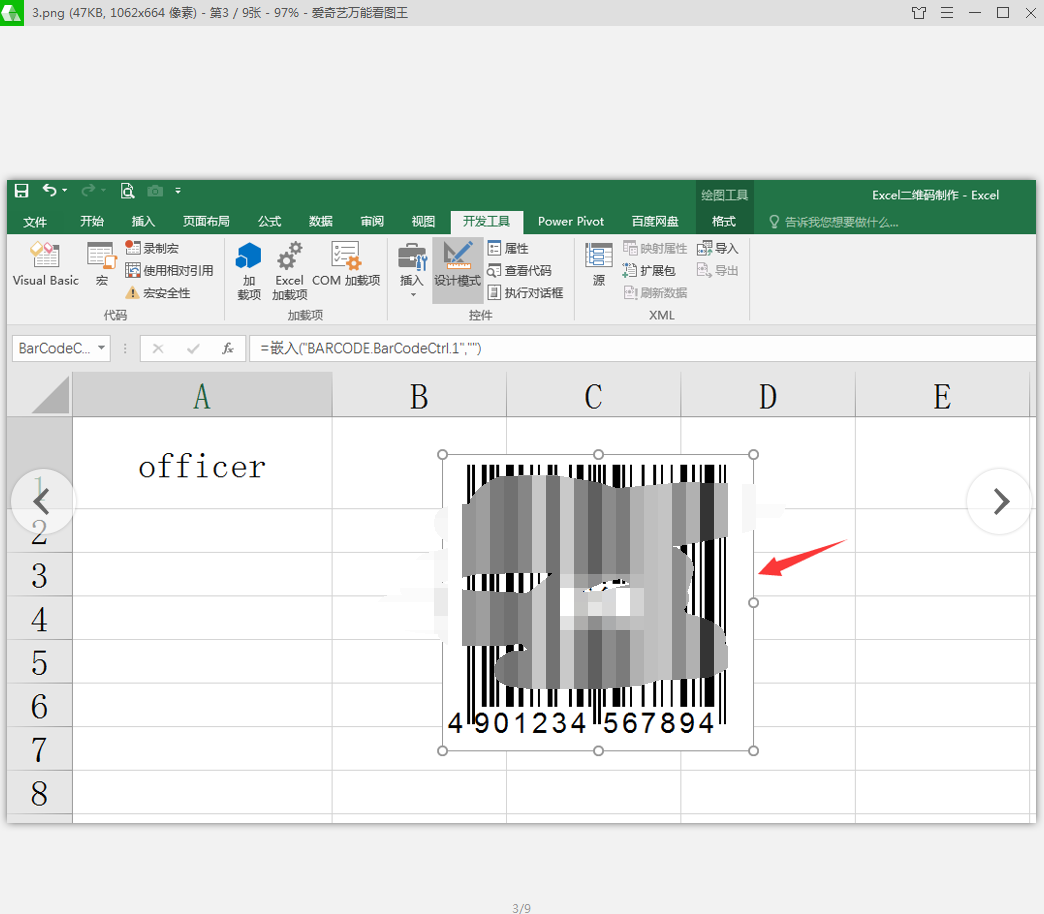Open the Visual Basic editor
Screen dimensions: 1044x914
pyautogui.click(x=45, y=264)
